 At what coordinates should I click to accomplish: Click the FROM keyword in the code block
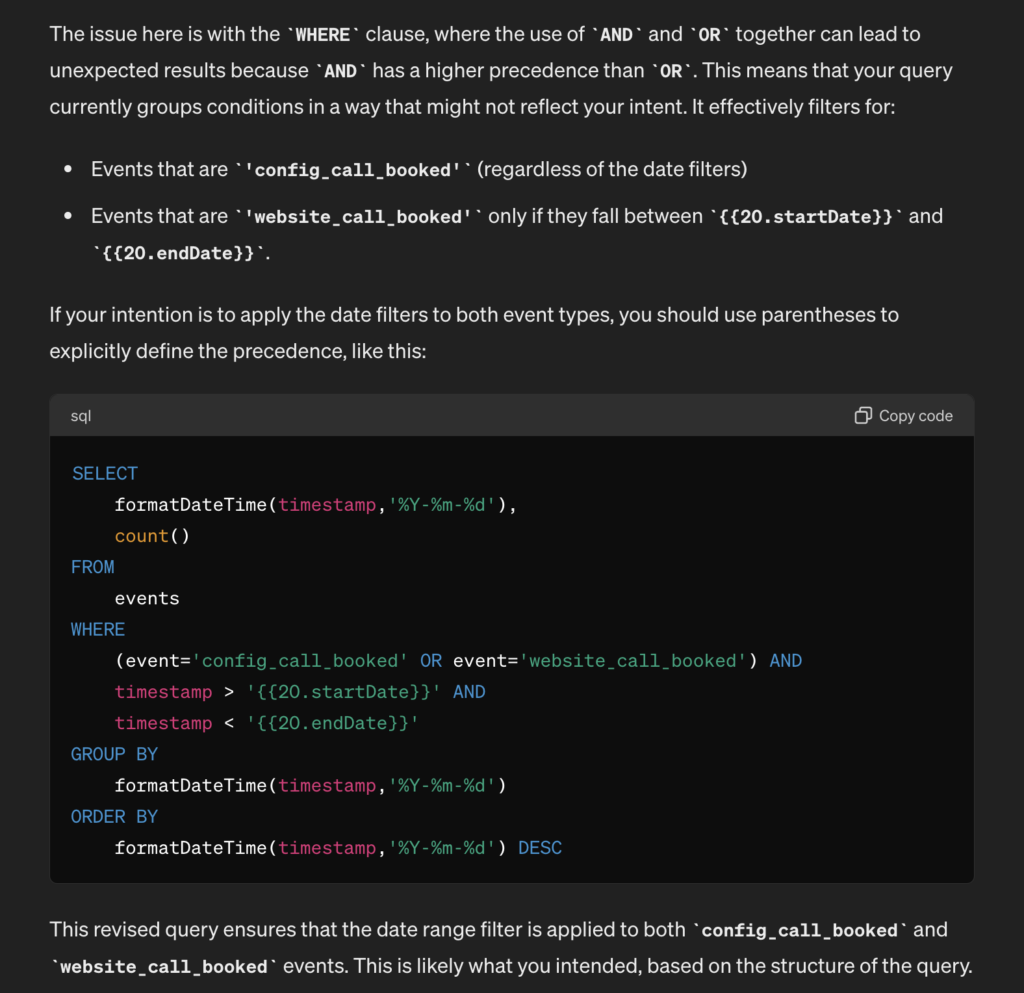point(93,567)
